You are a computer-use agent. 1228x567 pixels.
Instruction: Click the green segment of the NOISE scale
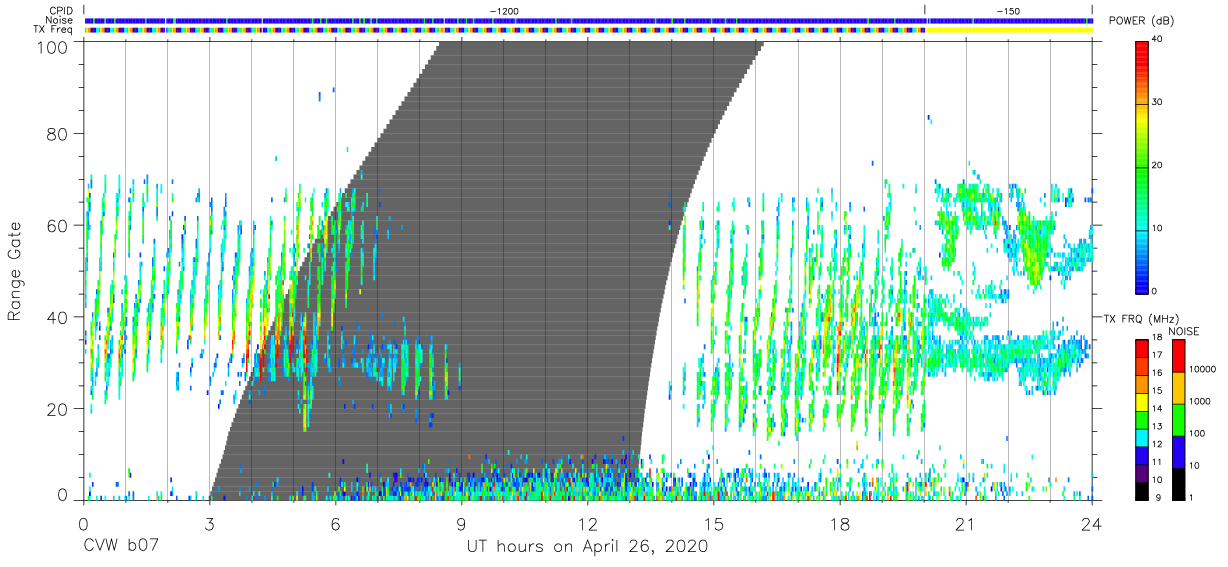coord(1177,419)
